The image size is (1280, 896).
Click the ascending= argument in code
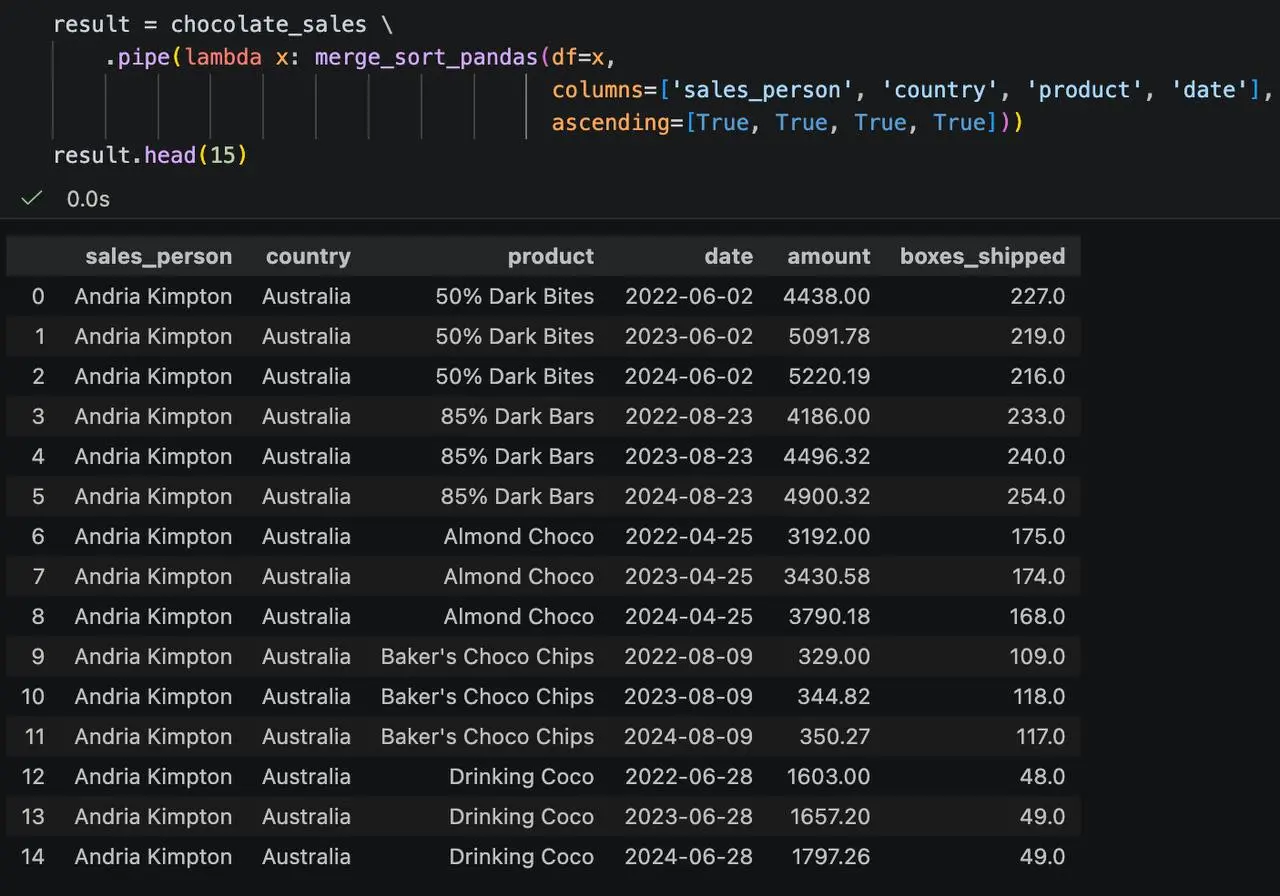(618, 123)
